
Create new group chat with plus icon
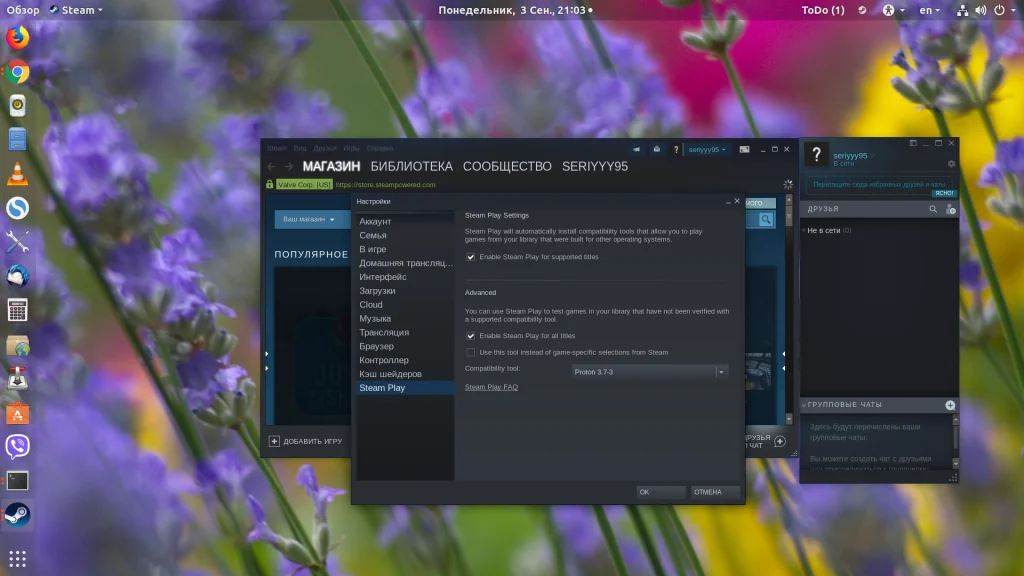950,406
